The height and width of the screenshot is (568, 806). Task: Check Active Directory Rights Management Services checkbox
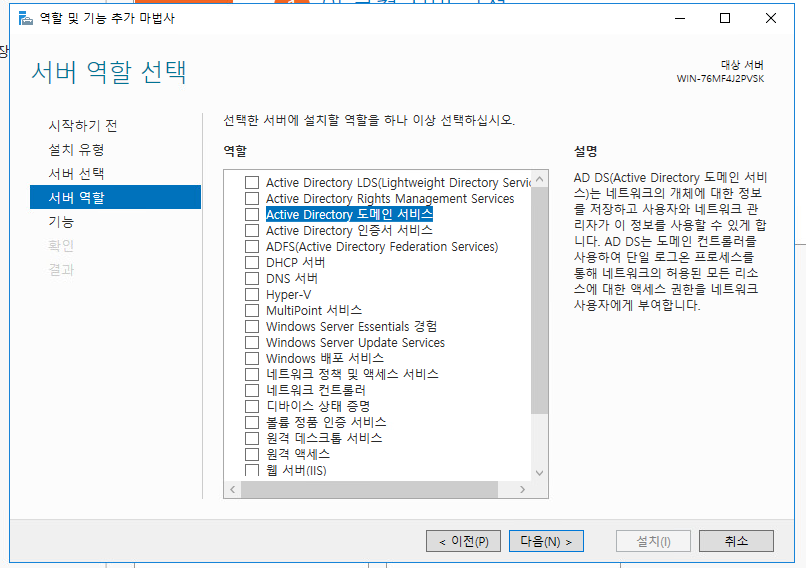pos(252,198)
